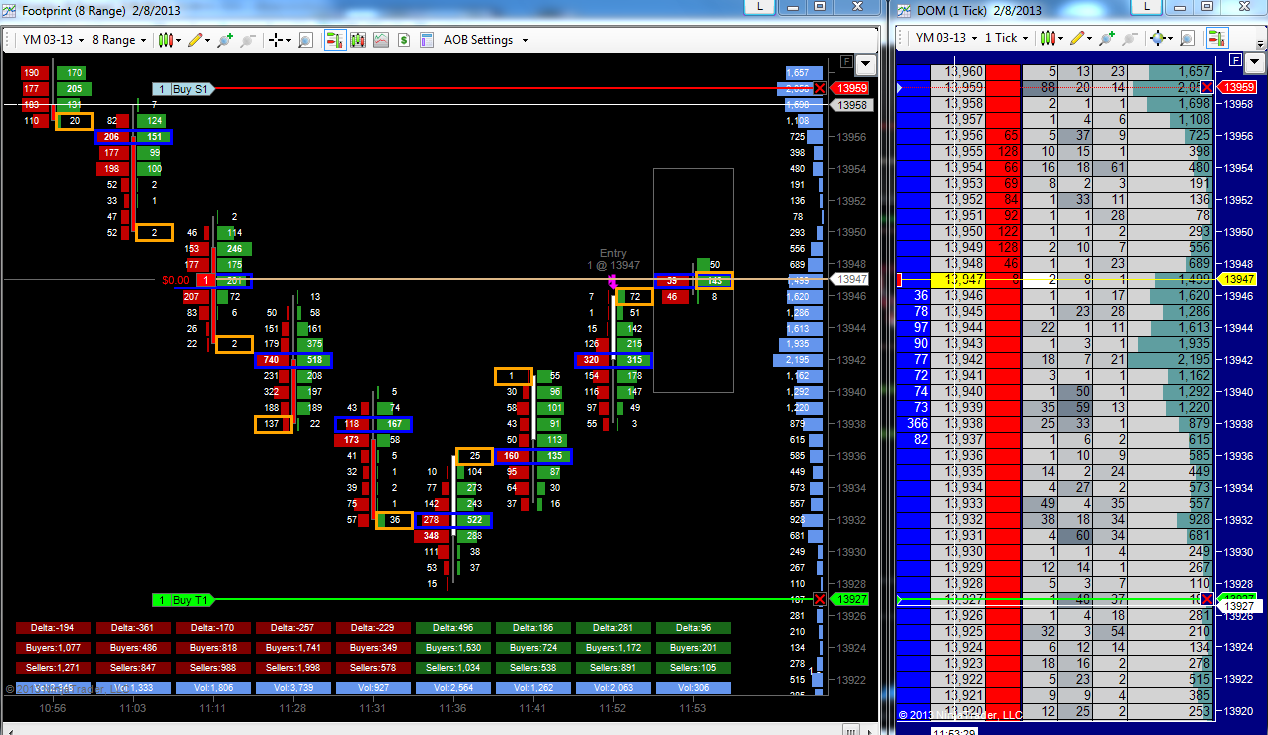
Task: Click yellow 13947 price marker in DOM
Action: pyautogui.click(x=1238, y=279)
